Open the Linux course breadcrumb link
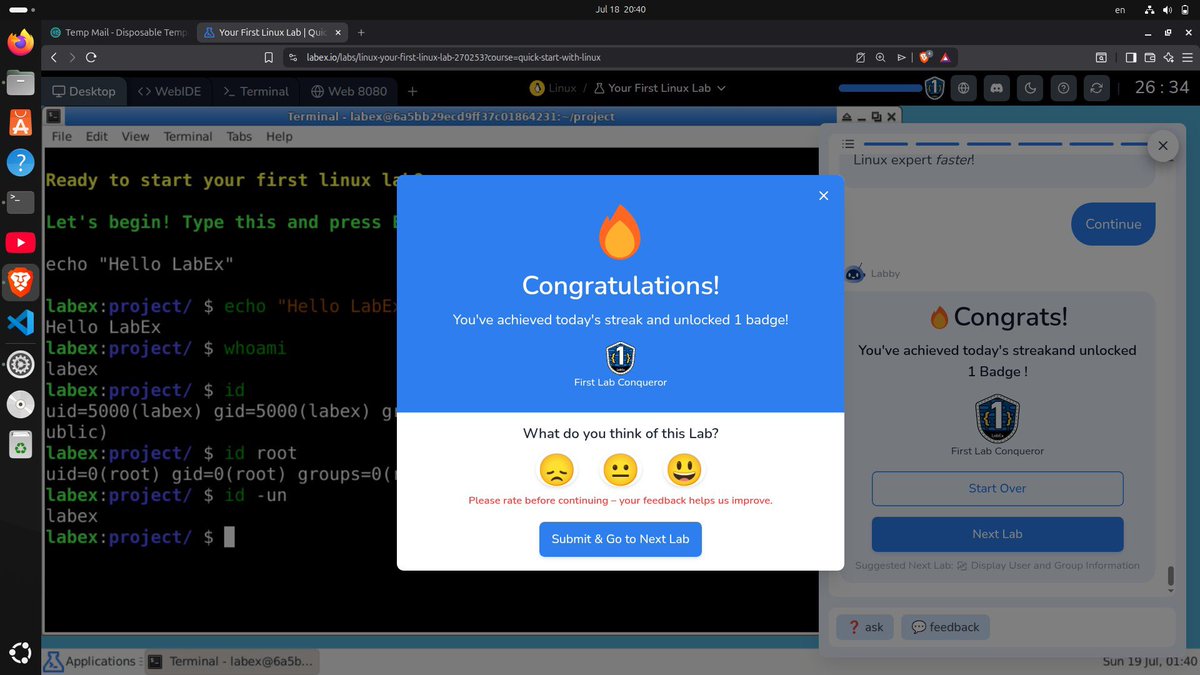Image resolution: width=1200 pixels, height=675 pixels. [x=553, y=88]
